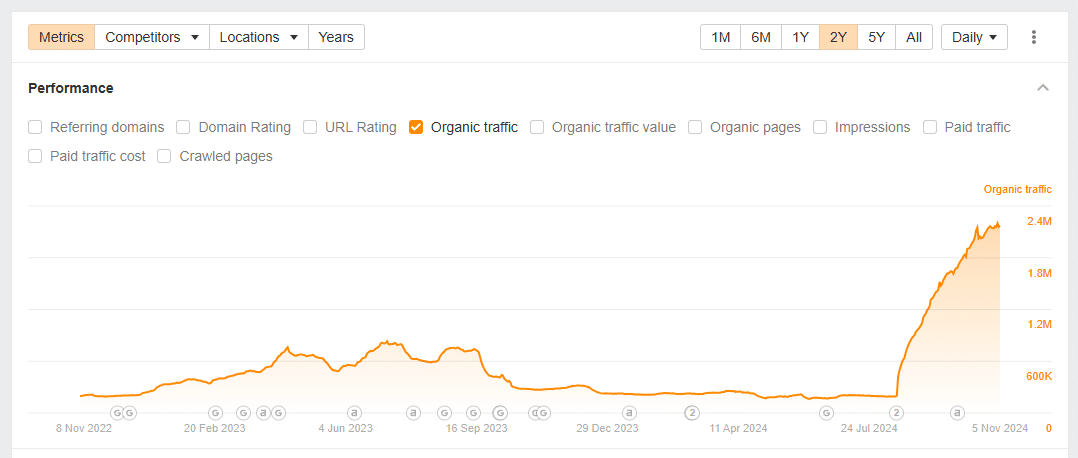
Task: Click the 'a' marker near 29 Dec 2023
Action: coord(629,412)
